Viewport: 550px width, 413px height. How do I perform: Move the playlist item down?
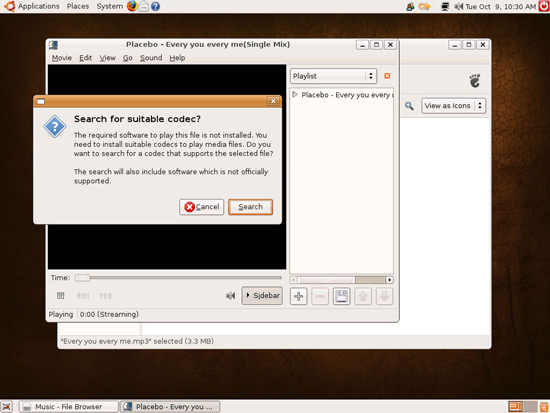coord(384,296)
